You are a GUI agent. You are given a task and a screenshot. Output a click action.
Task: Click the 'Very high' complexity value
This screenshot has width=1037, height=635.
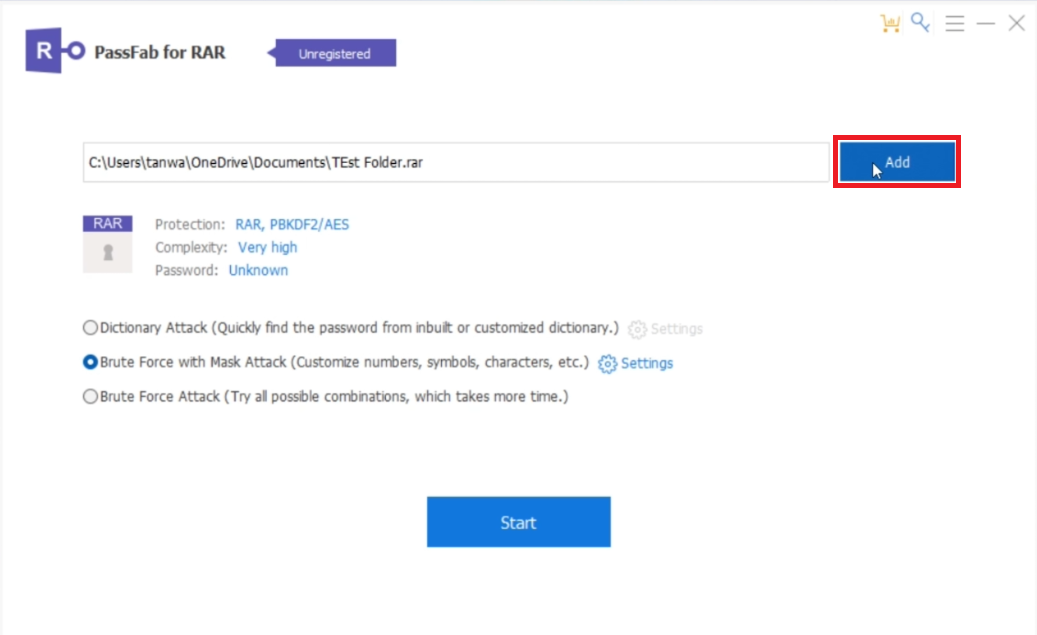(267, 247)
